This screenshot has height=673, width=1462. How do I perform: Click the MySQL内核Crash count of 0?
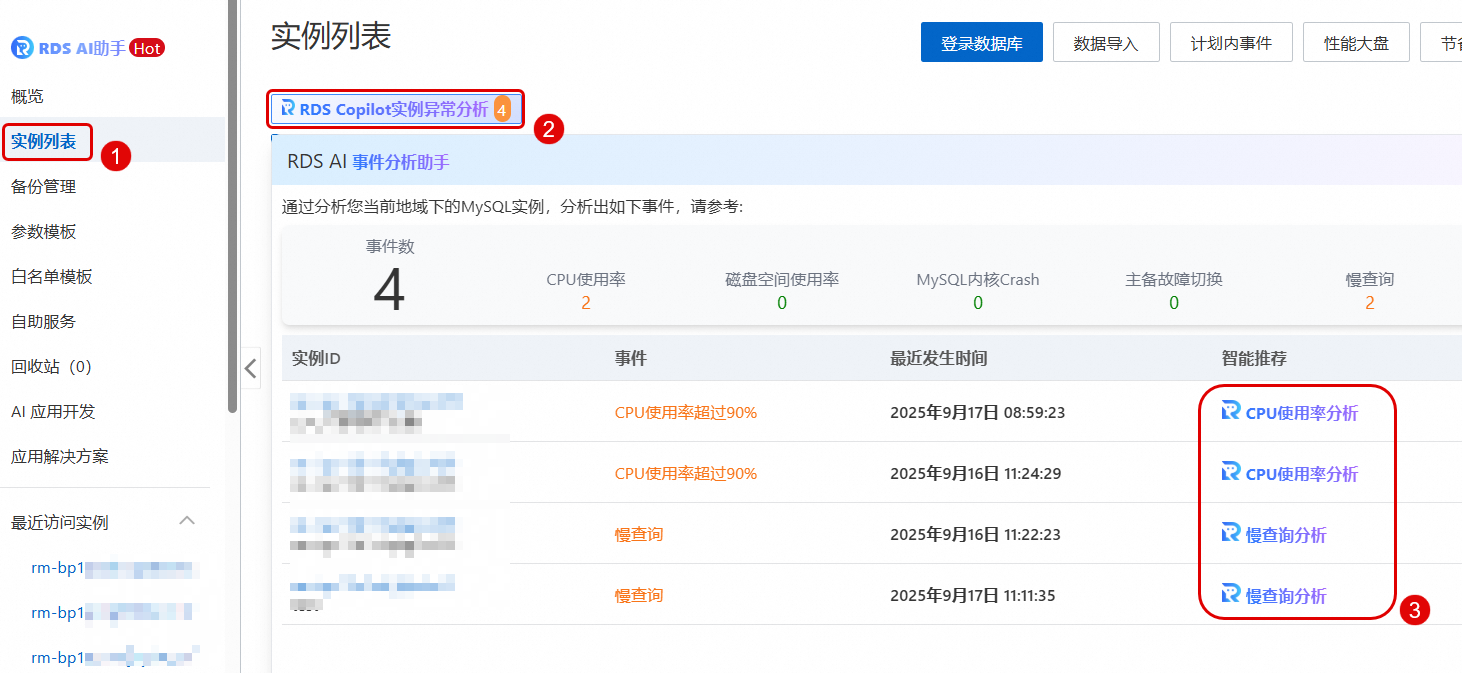pos(978,302)
